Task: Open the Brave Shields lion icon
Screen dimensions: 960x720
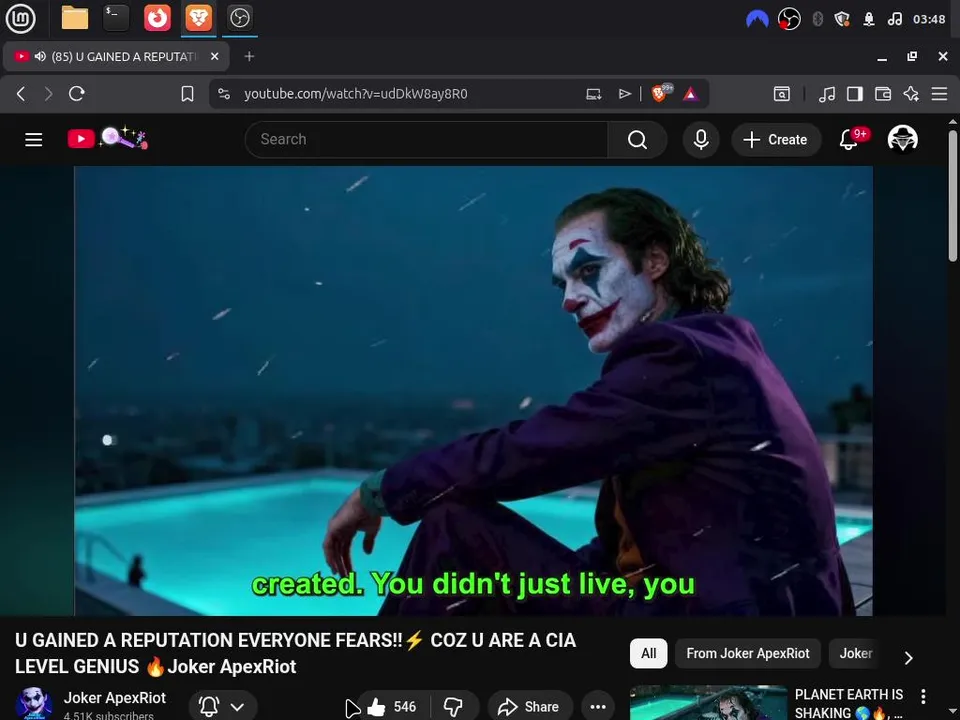Action: [661, 93]
